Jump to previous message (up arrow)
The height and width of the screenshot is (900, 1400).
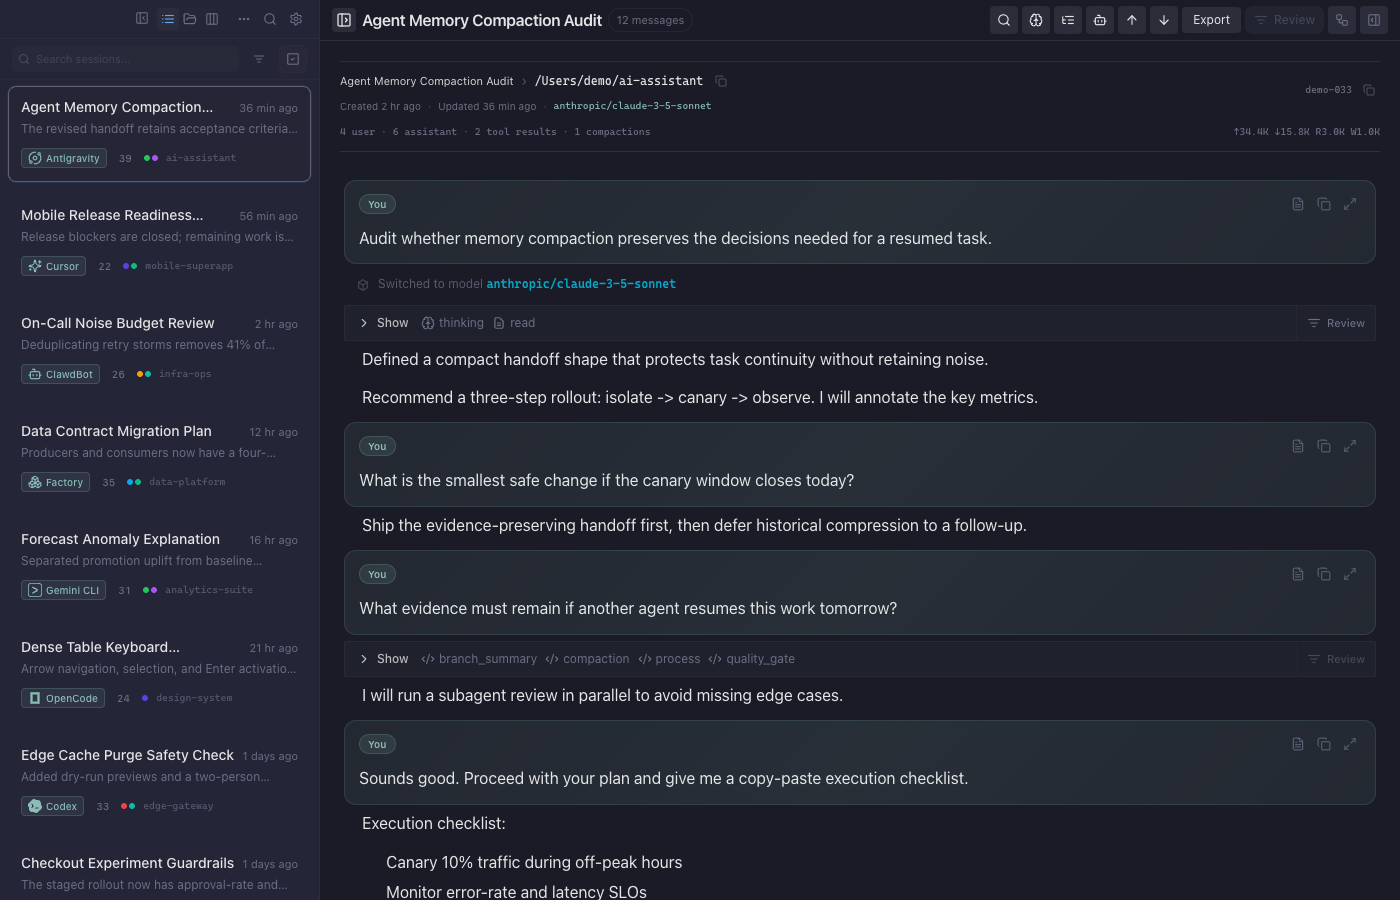point(1132,20)
